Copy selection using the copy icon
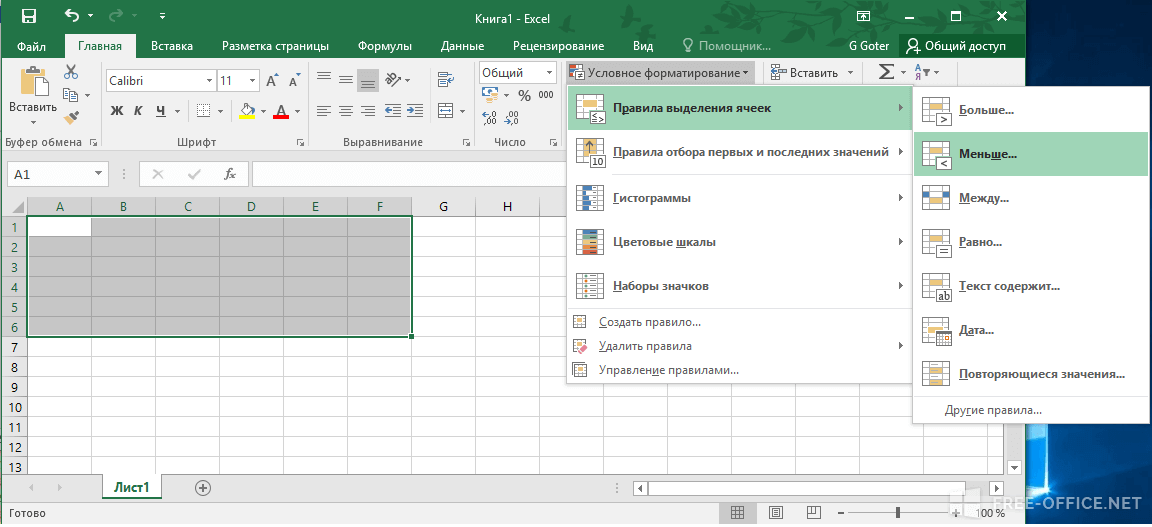 [71, 95]
